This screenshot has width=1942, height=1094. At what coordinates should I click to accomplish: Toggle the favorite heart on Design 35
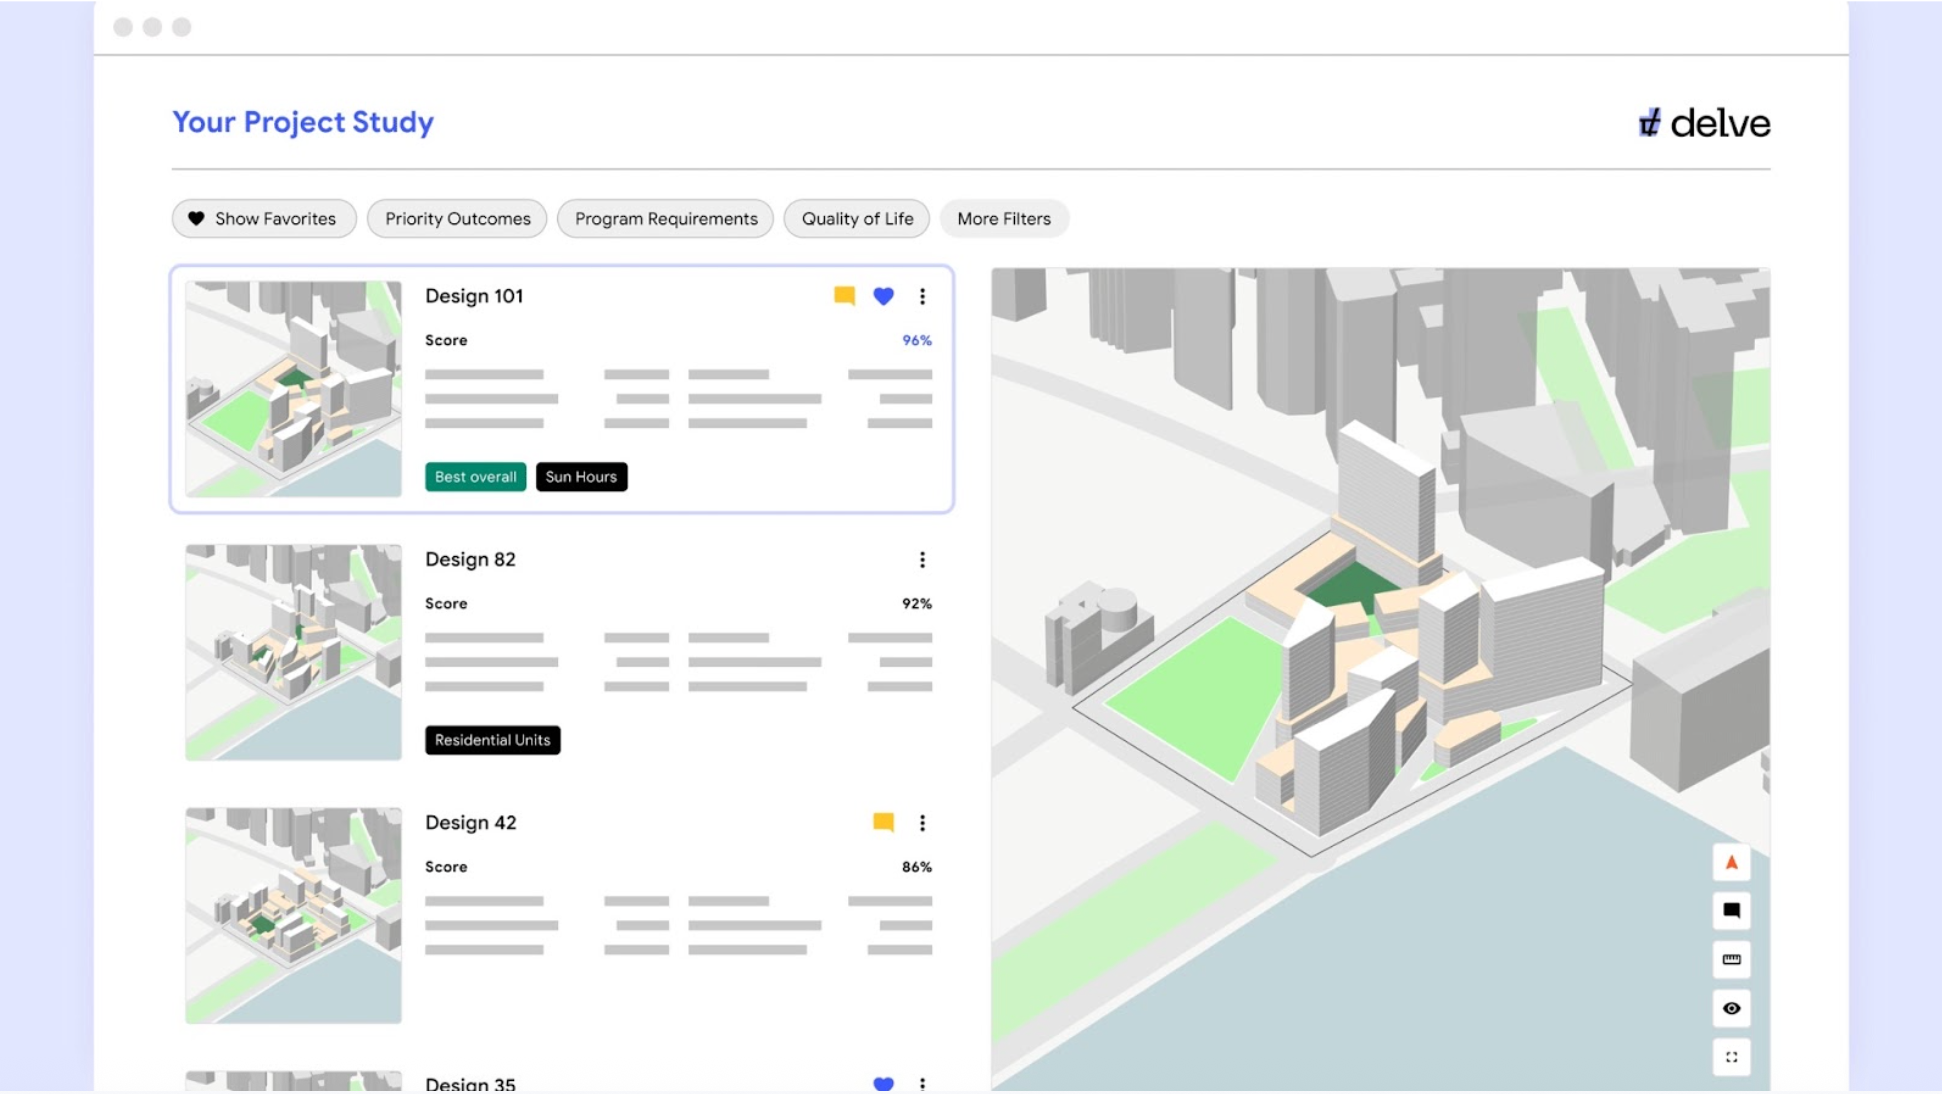883,1083
